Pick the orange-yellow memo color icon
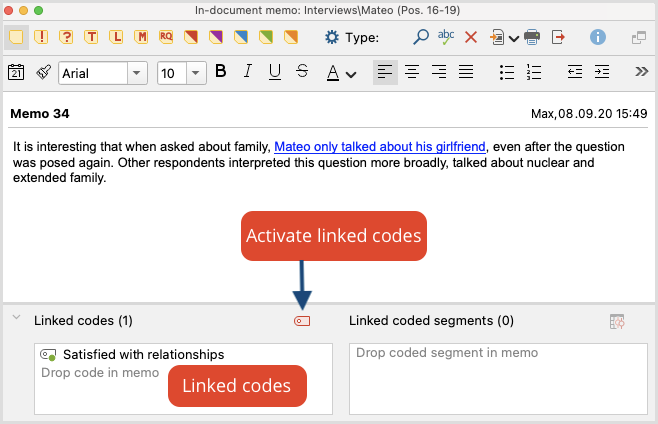Image resolution: width=658 pixels, height=424 pixels. coord(291,37)
